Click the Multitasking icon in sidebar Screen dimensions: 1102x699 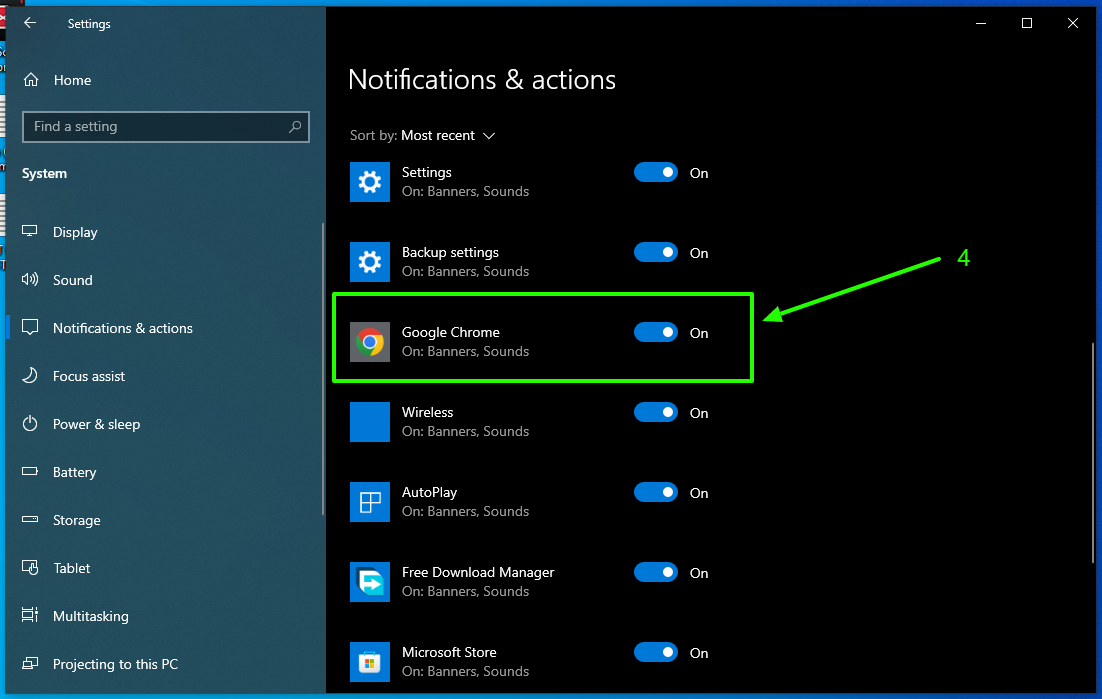(30, 615)
